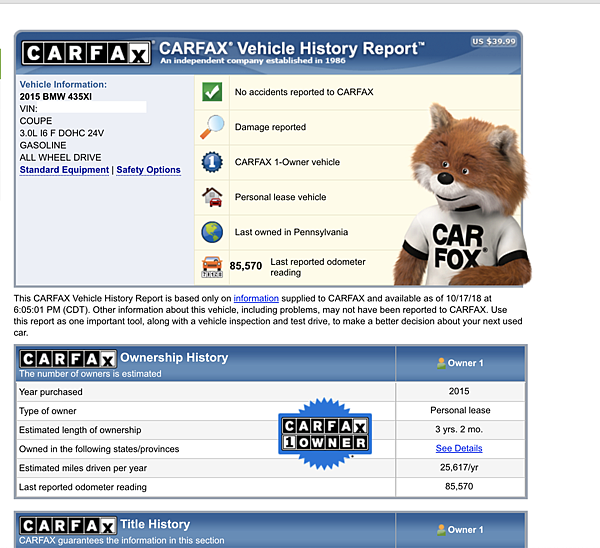Click the '25,617/yr' mileage value
This screenshot has width=600, height=548.
(459, 467)
